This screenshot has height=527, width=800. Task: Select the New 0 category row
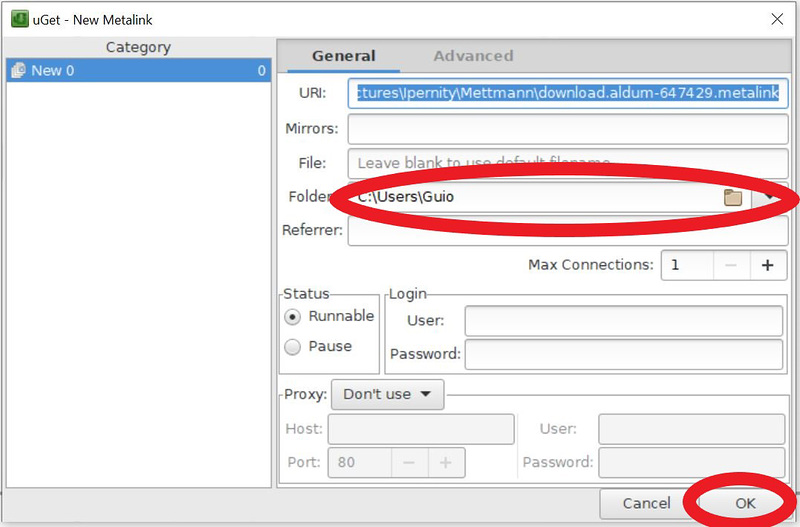pyautogui.click(x=138, y=70)
